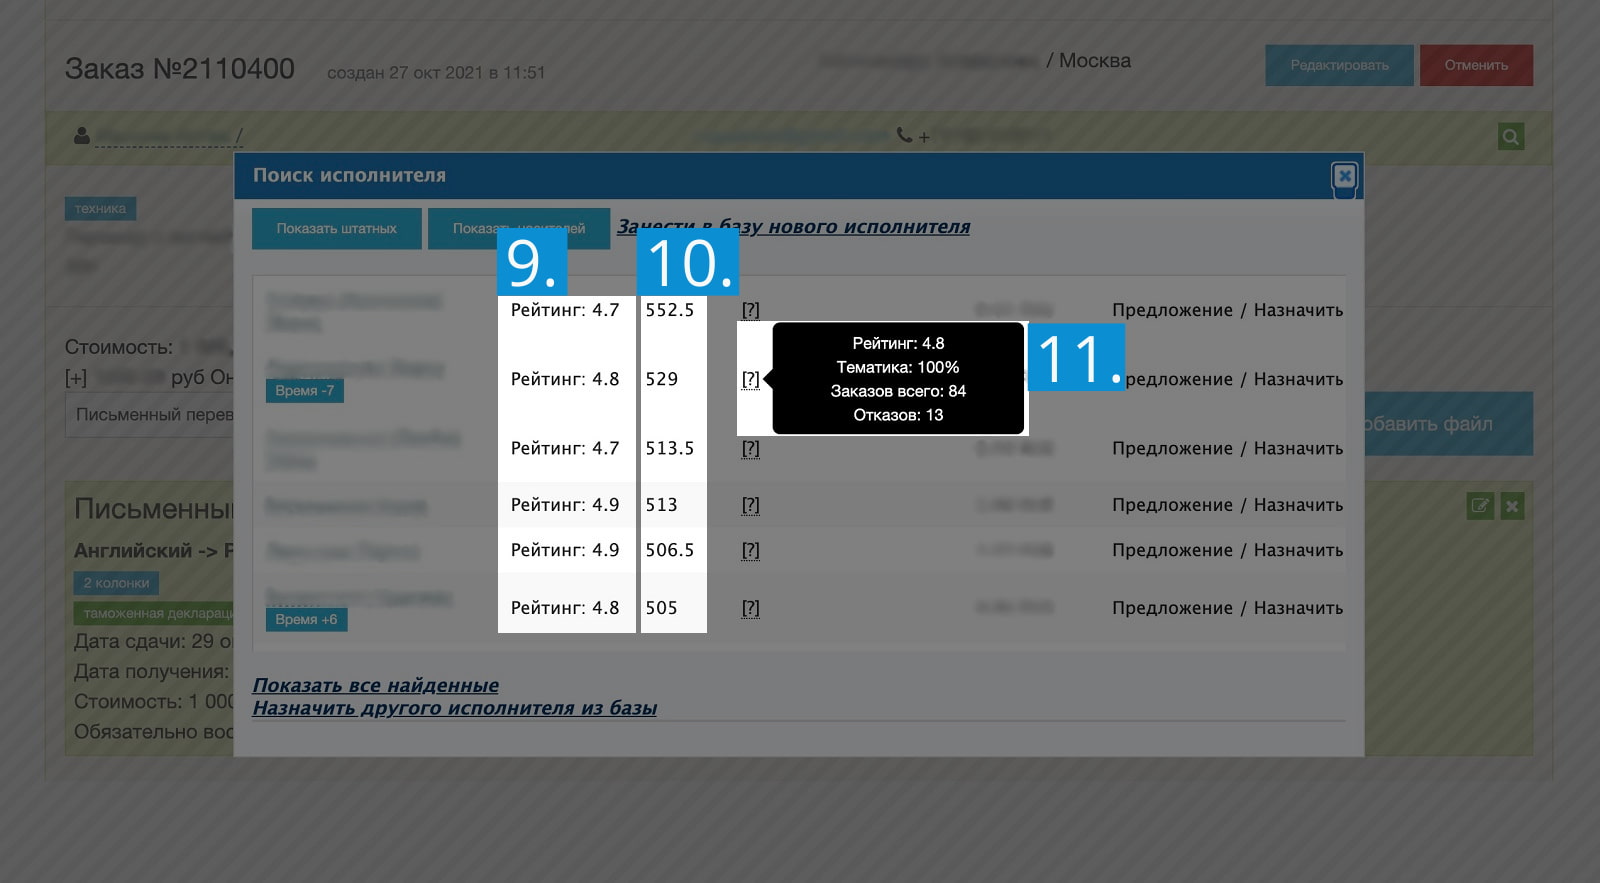Viewport: 1600px width, 883px height.
Task: Click the техника tag
Action: [100, 209]
